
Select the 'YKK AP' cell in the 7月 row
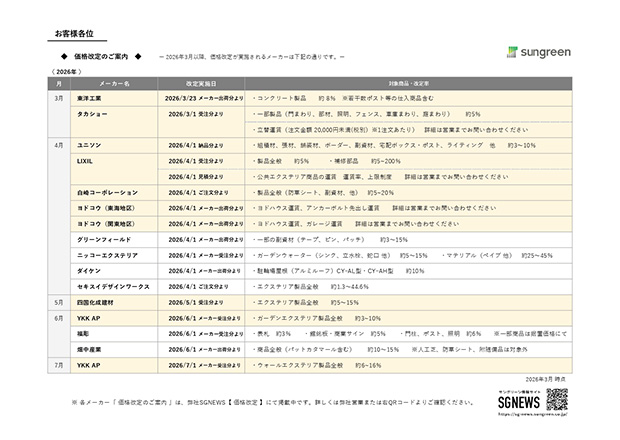[x=114, y=366]
